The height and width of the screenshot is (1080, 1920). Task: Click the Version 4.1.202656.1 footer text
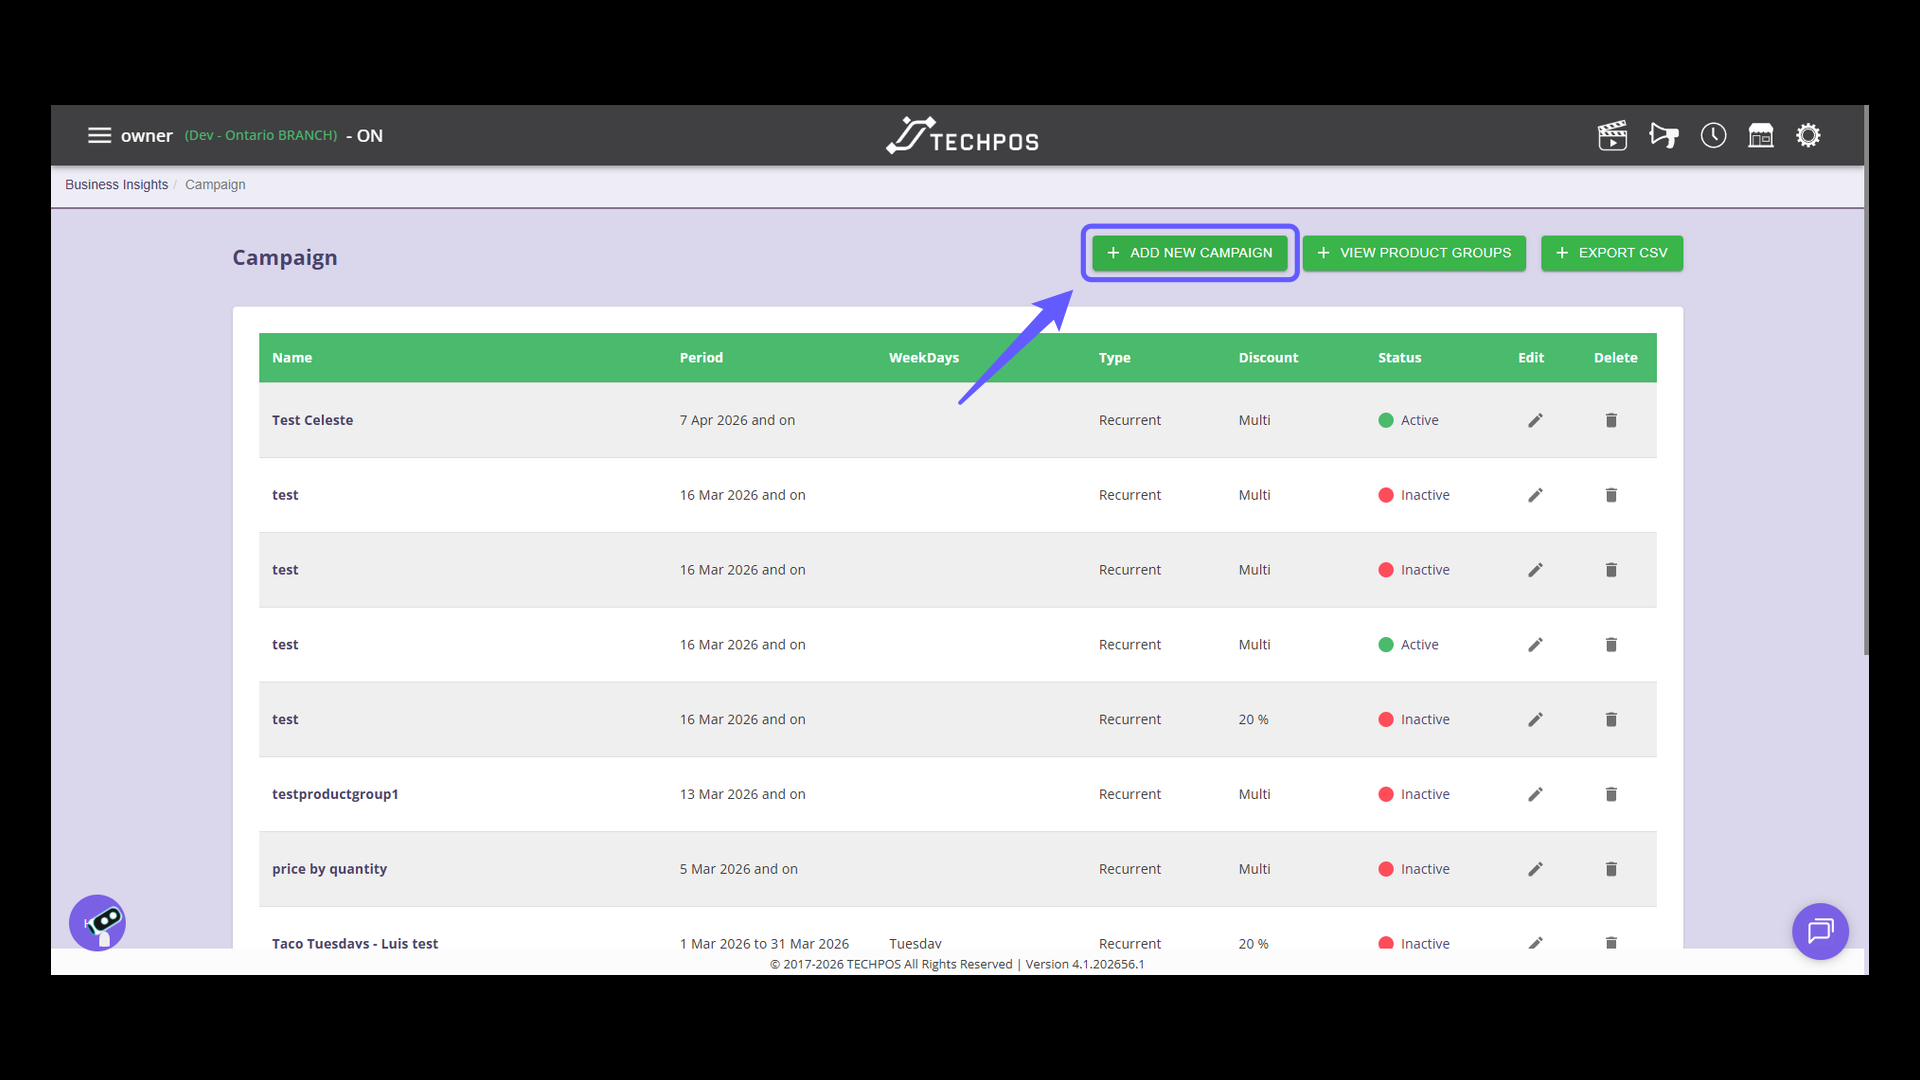1085,964
